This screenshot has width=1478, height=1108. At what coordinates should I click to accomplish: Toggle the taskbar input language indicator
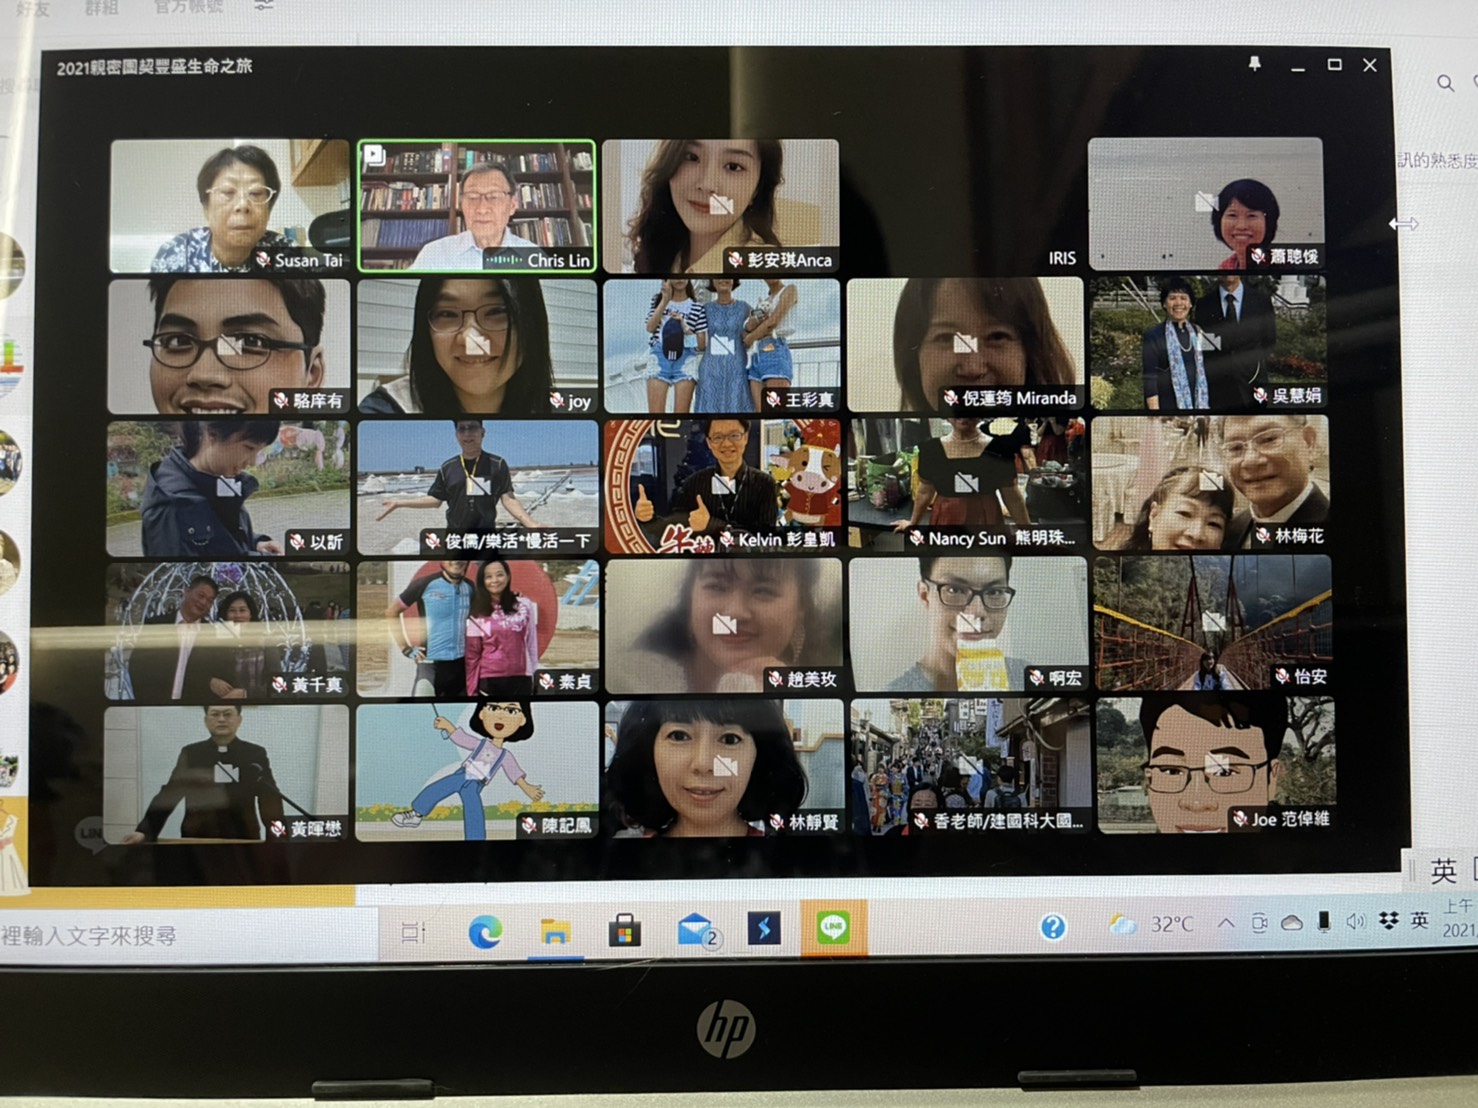(x=1419, y=920)
